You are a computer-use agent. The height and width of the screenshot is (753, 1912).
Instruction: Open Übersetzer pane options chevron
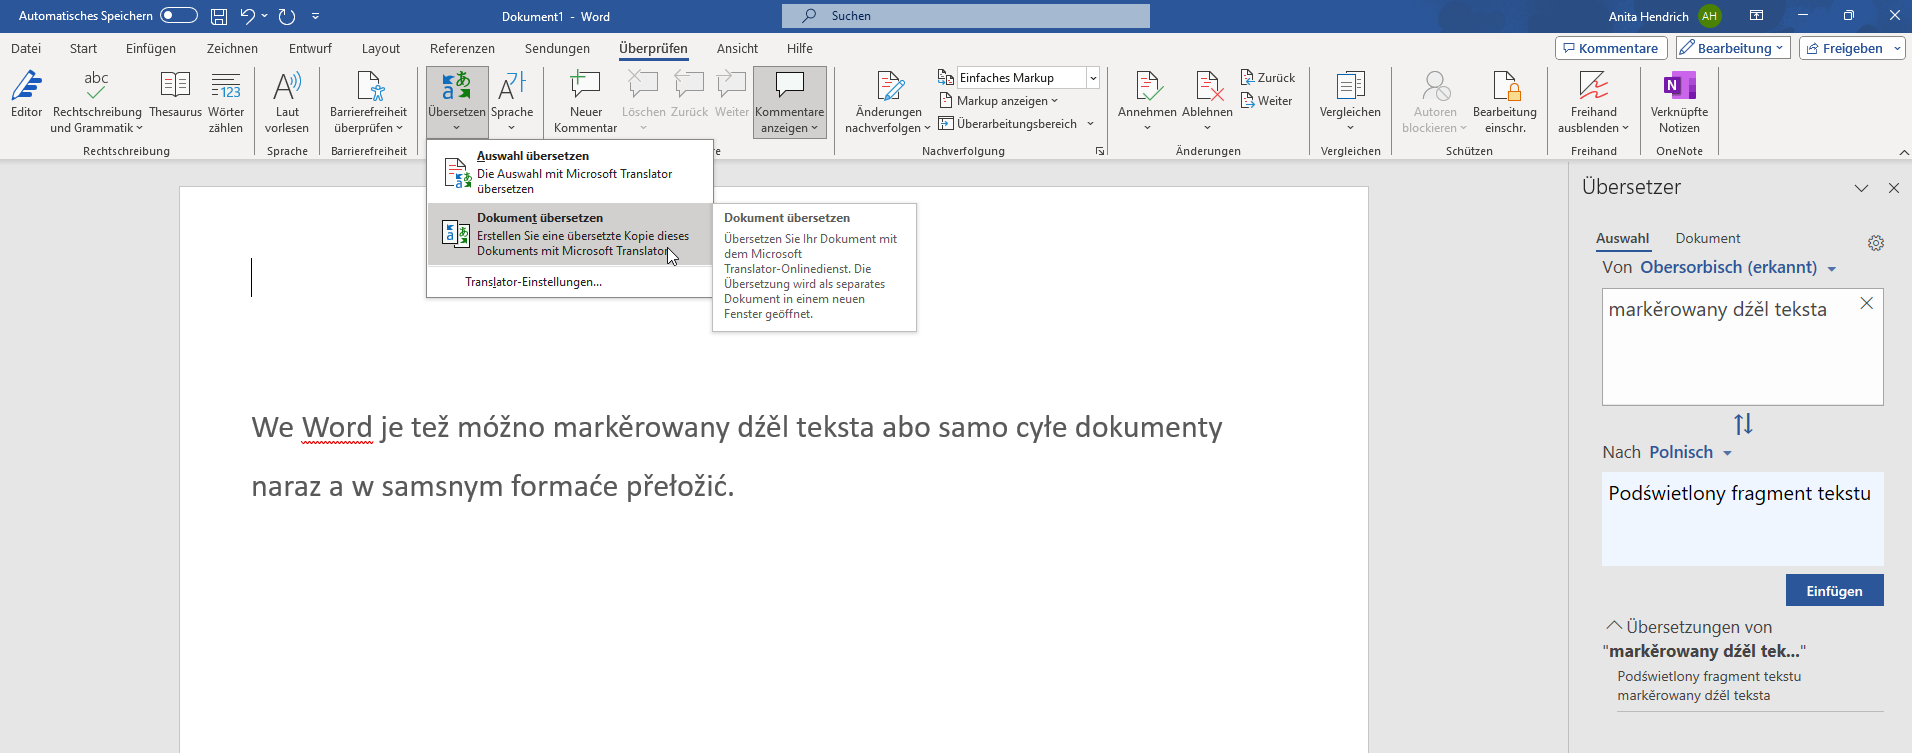tap(1861, 188)
